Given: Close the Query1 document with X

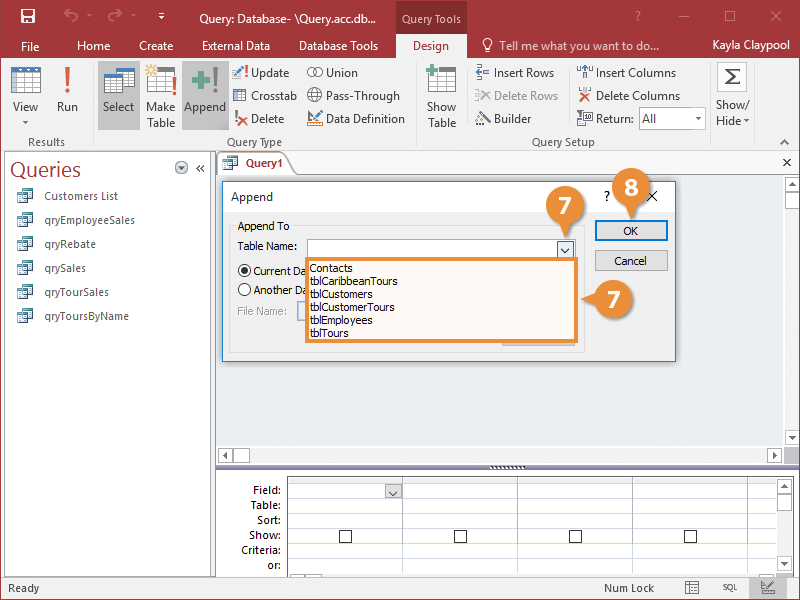Looking at the screenshot, I should tap(787, 163).
